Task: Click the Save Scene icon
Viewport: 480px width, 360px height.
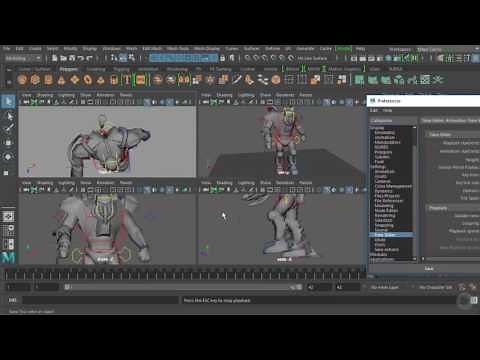Action: [72, 58]
